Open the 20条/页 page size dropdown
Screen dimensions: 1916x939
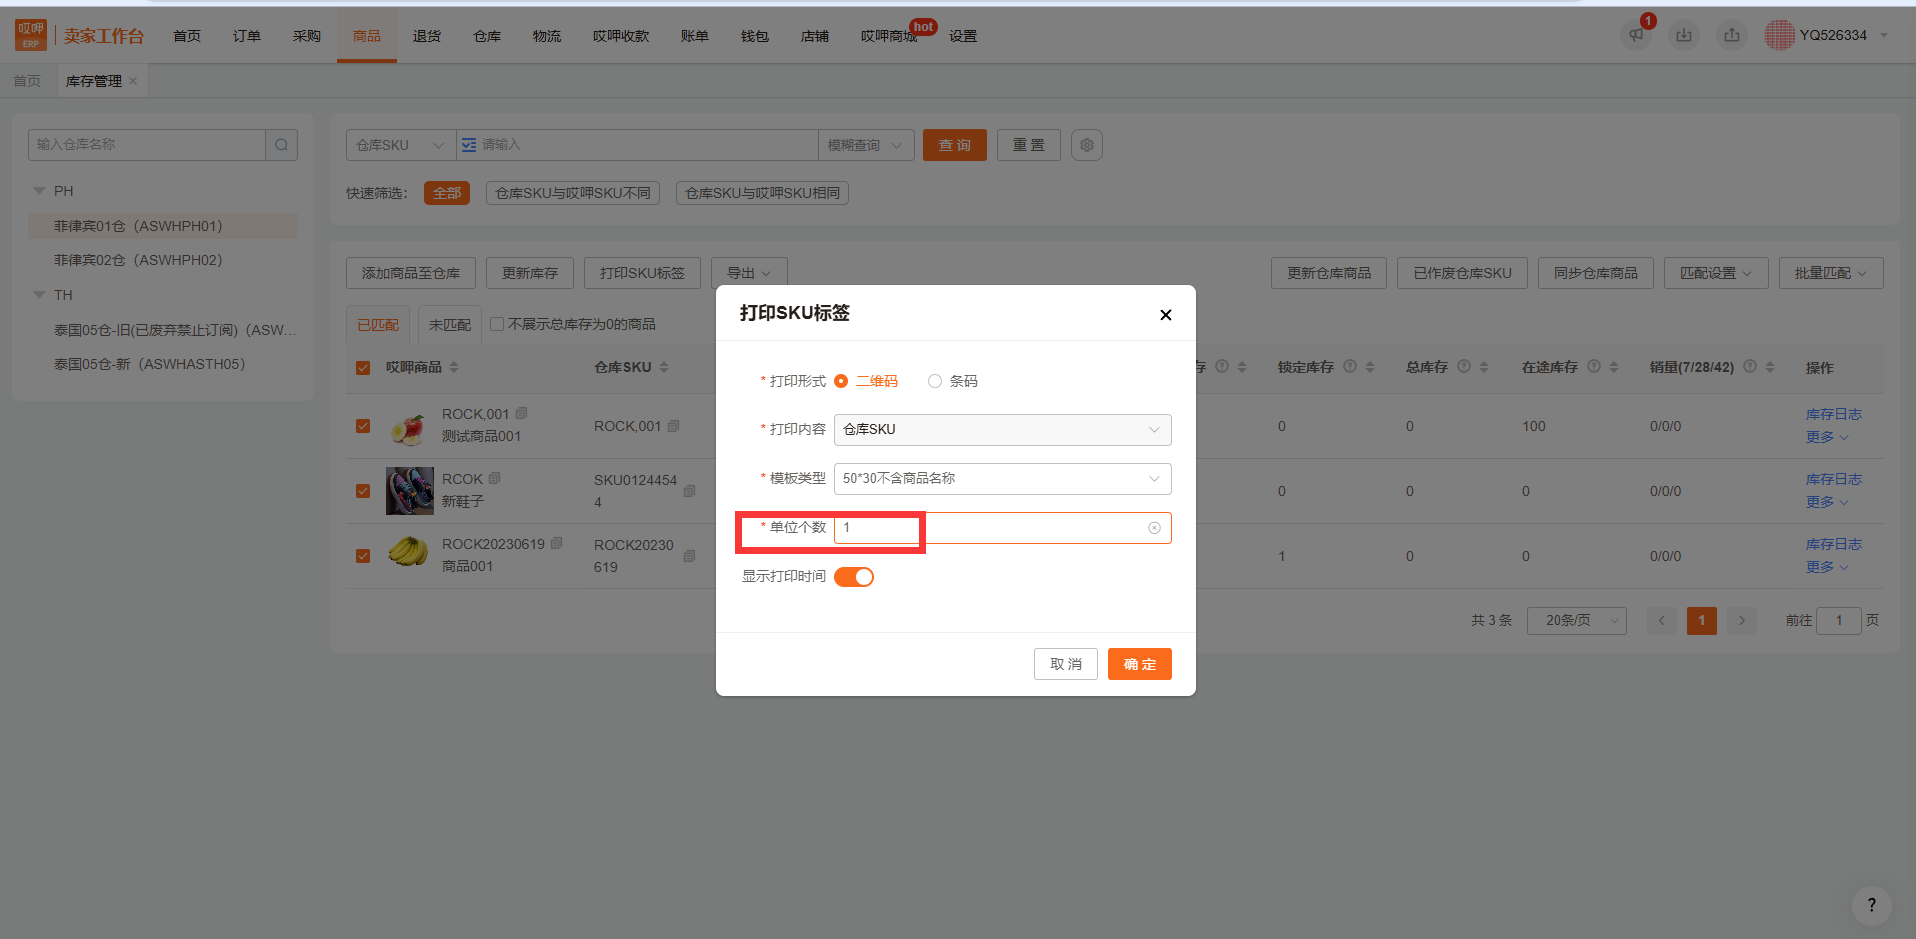(1577, 620)
